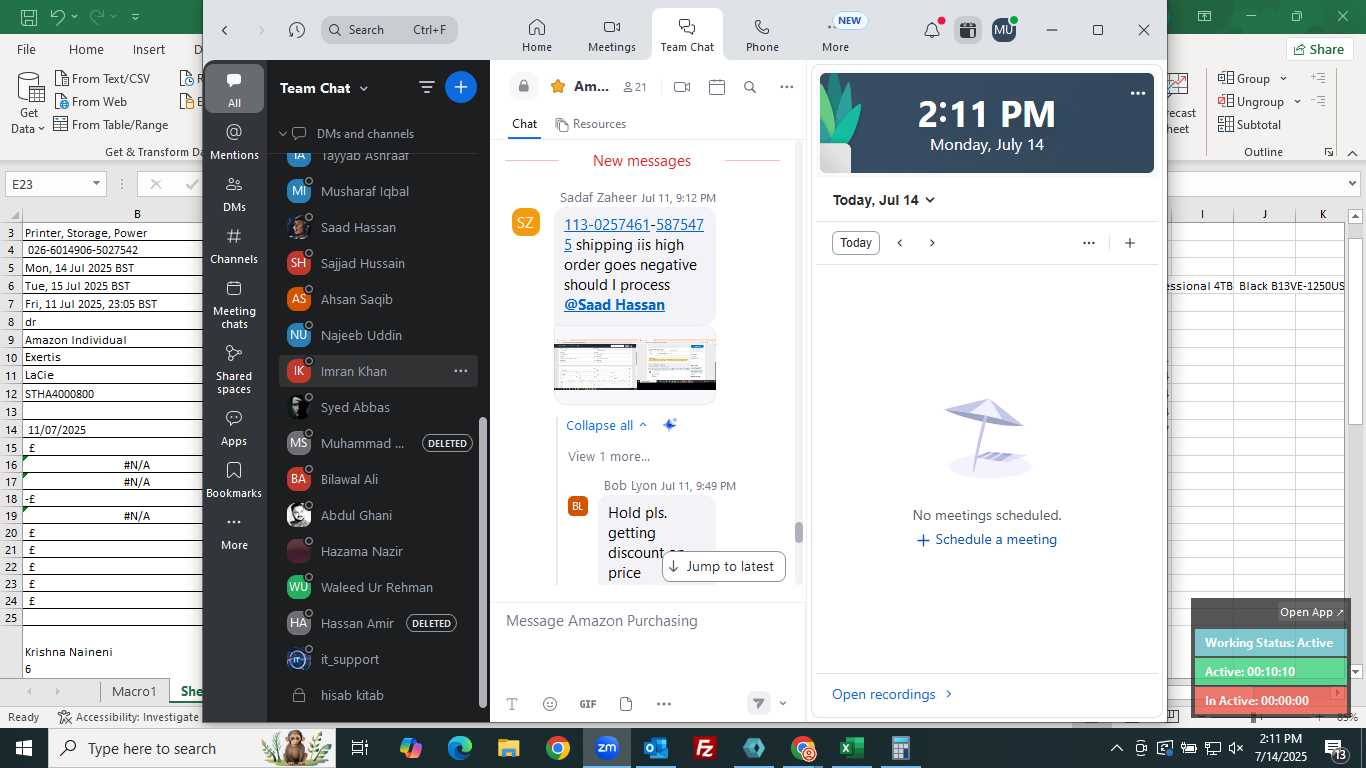Click the Message Amazon Purchasing input field
Image resolution: width=1366 pixels, height=768 pixels.
(x=647, y=621)
